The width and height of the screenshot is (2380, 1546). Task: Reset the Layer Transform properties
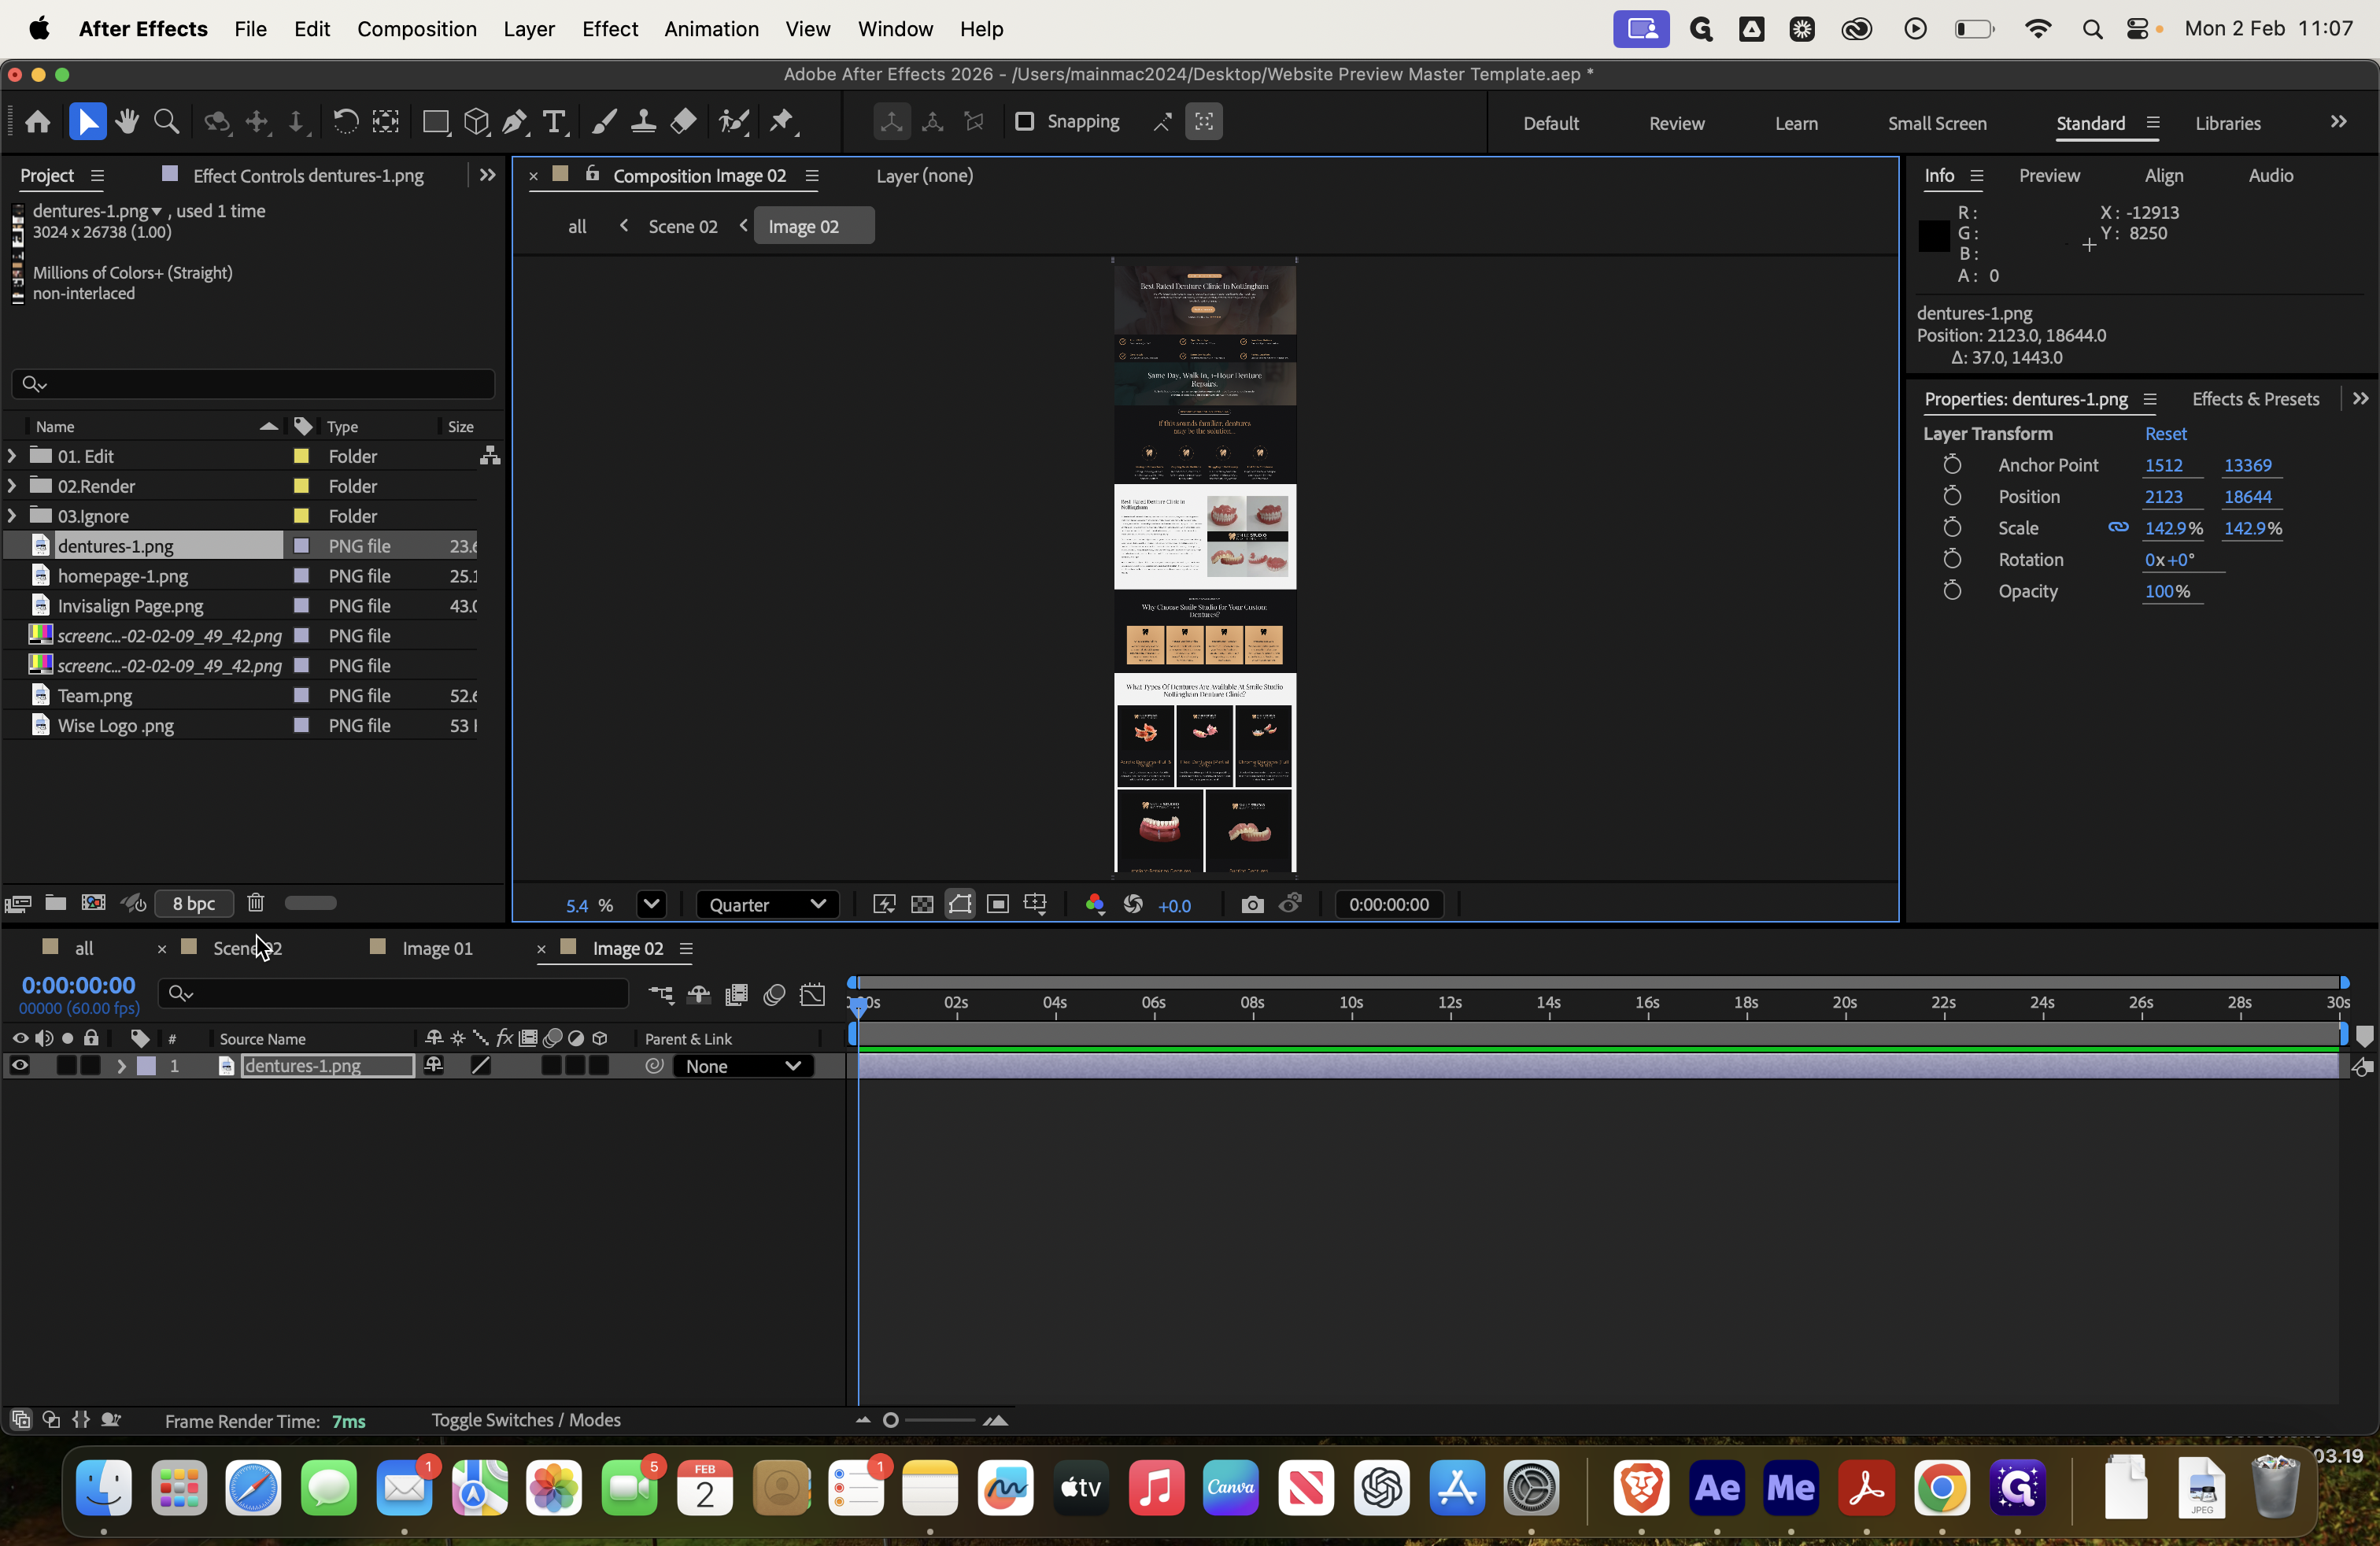pyautogui.click(x=2165, y=433)
